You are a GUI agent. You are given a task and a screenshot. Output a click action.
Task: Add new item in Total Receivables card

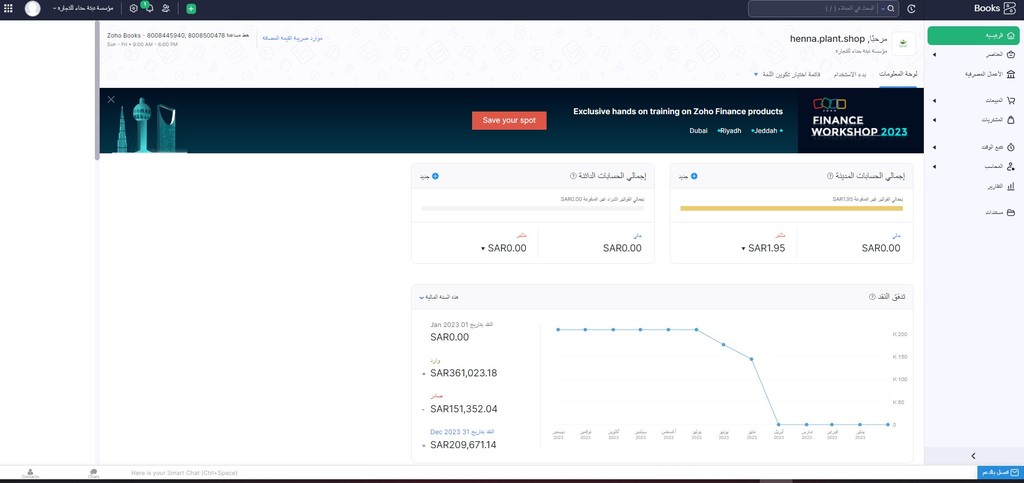point(688,176)
